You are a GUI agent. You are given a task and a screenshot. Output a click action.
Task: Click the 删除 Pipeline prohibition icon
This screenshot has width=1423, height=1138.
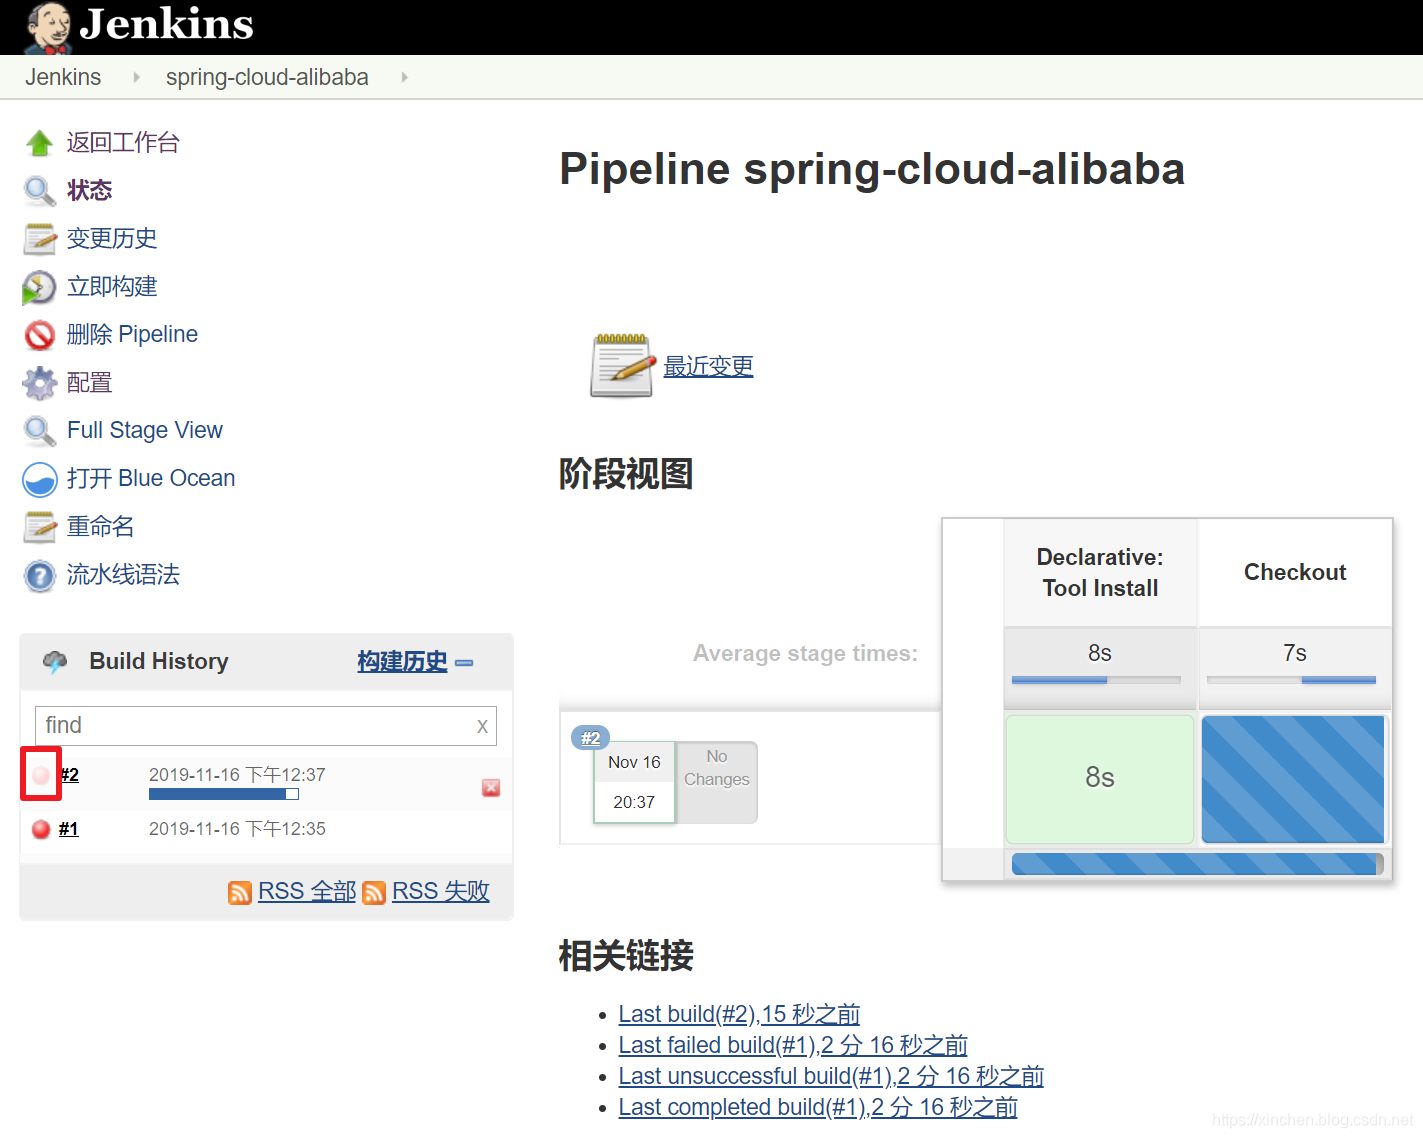(39, 335)
